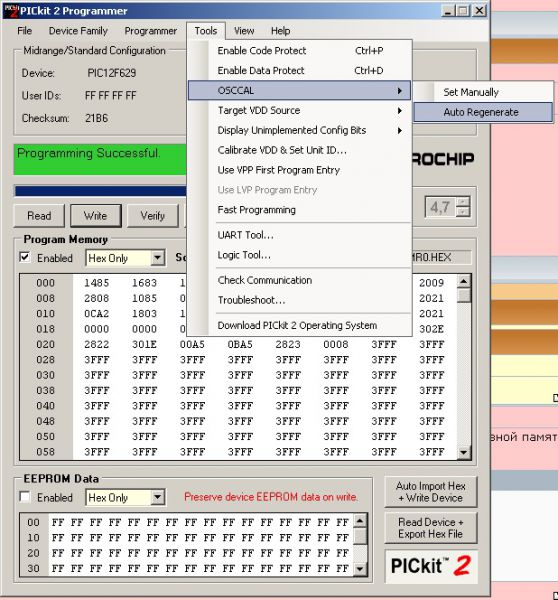Click program memory cell 1485 at address 000
Viewport: 558px width, 600px height.
[x=96, y=283]
